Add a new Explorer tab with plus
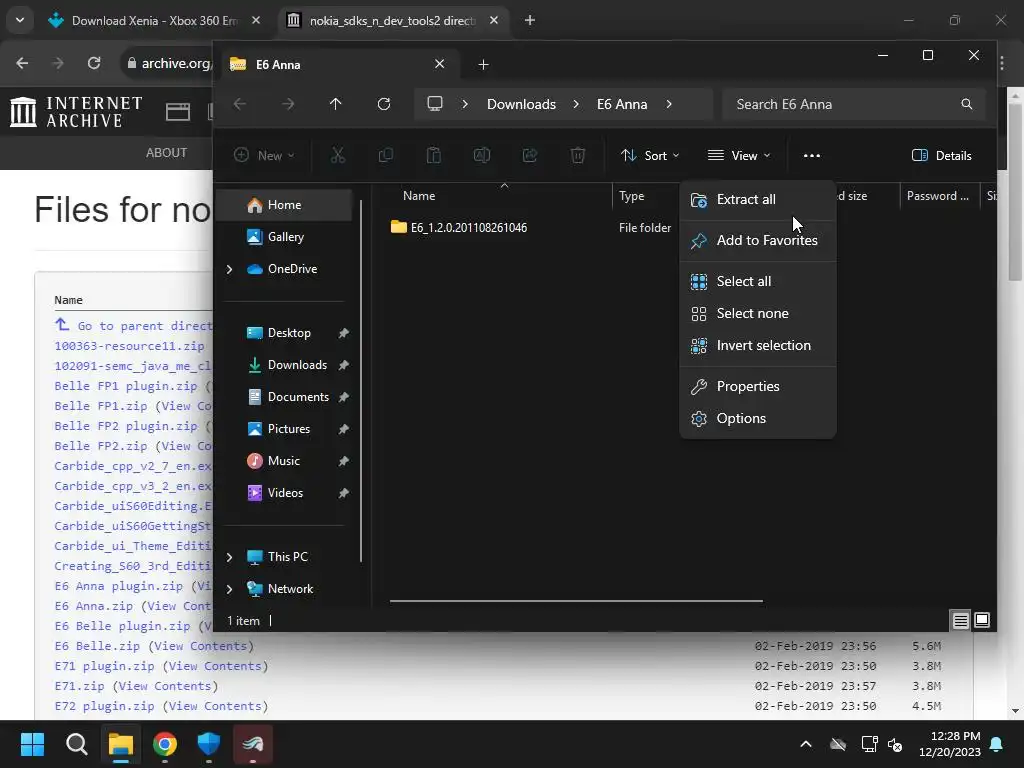1024x768 pixels. pos(483,64)
